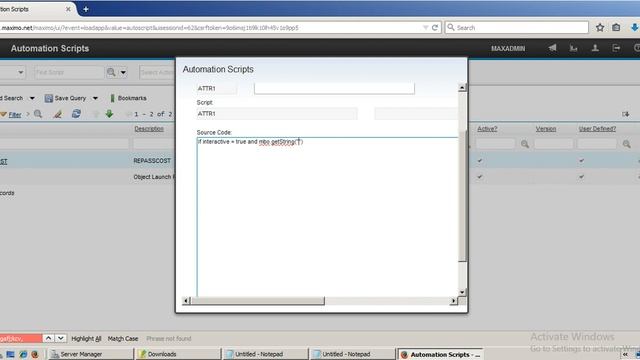Click the Find Script search magnifier icon
This screenshot has height=360, width=640.
[x=111, y=73]
